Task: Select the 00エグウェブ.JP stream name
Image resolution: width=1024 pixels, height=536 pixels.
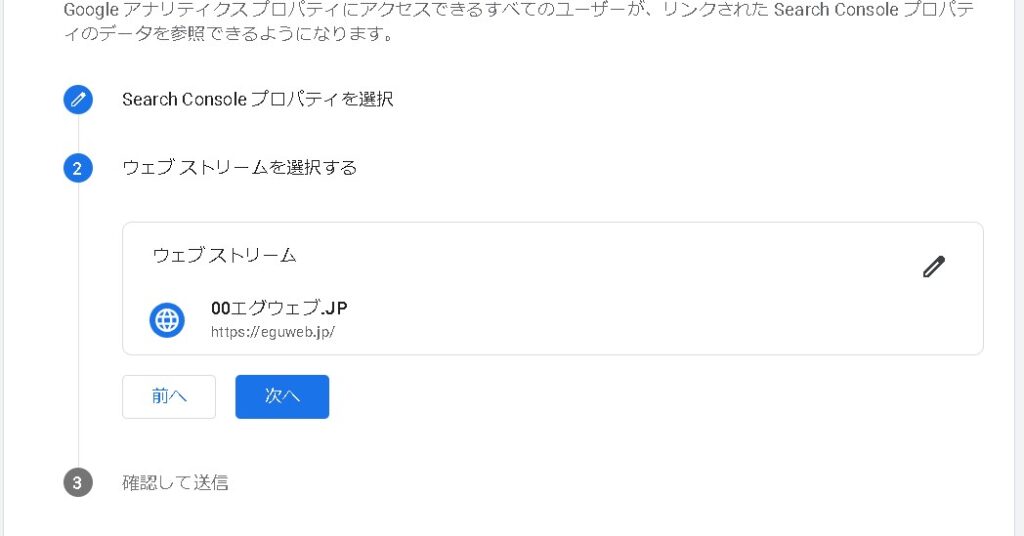Action: [x=280, y=307]
